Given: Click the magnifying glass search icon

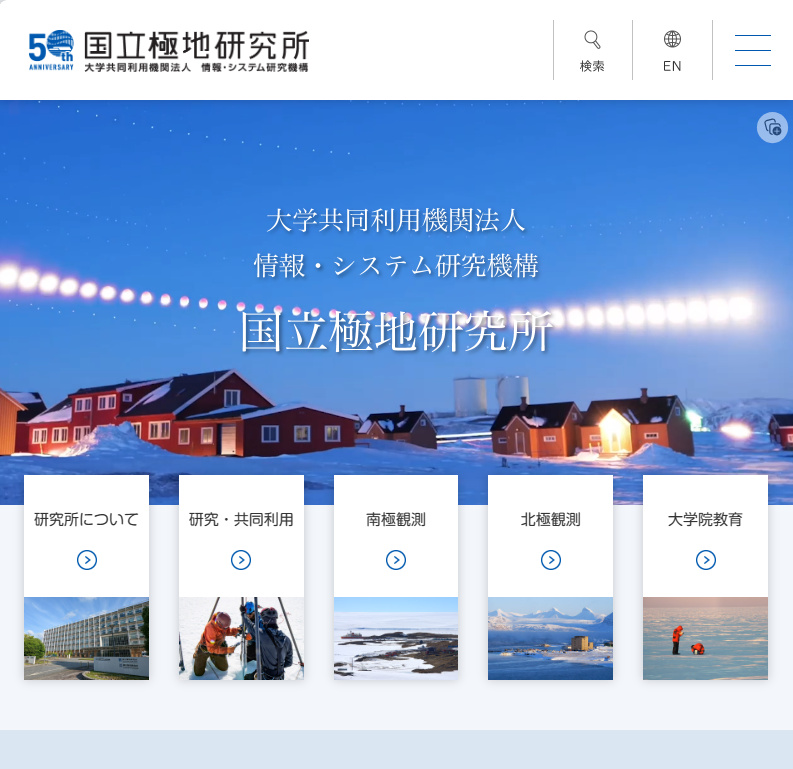Looking at the screenshot, I should point(592,40).
